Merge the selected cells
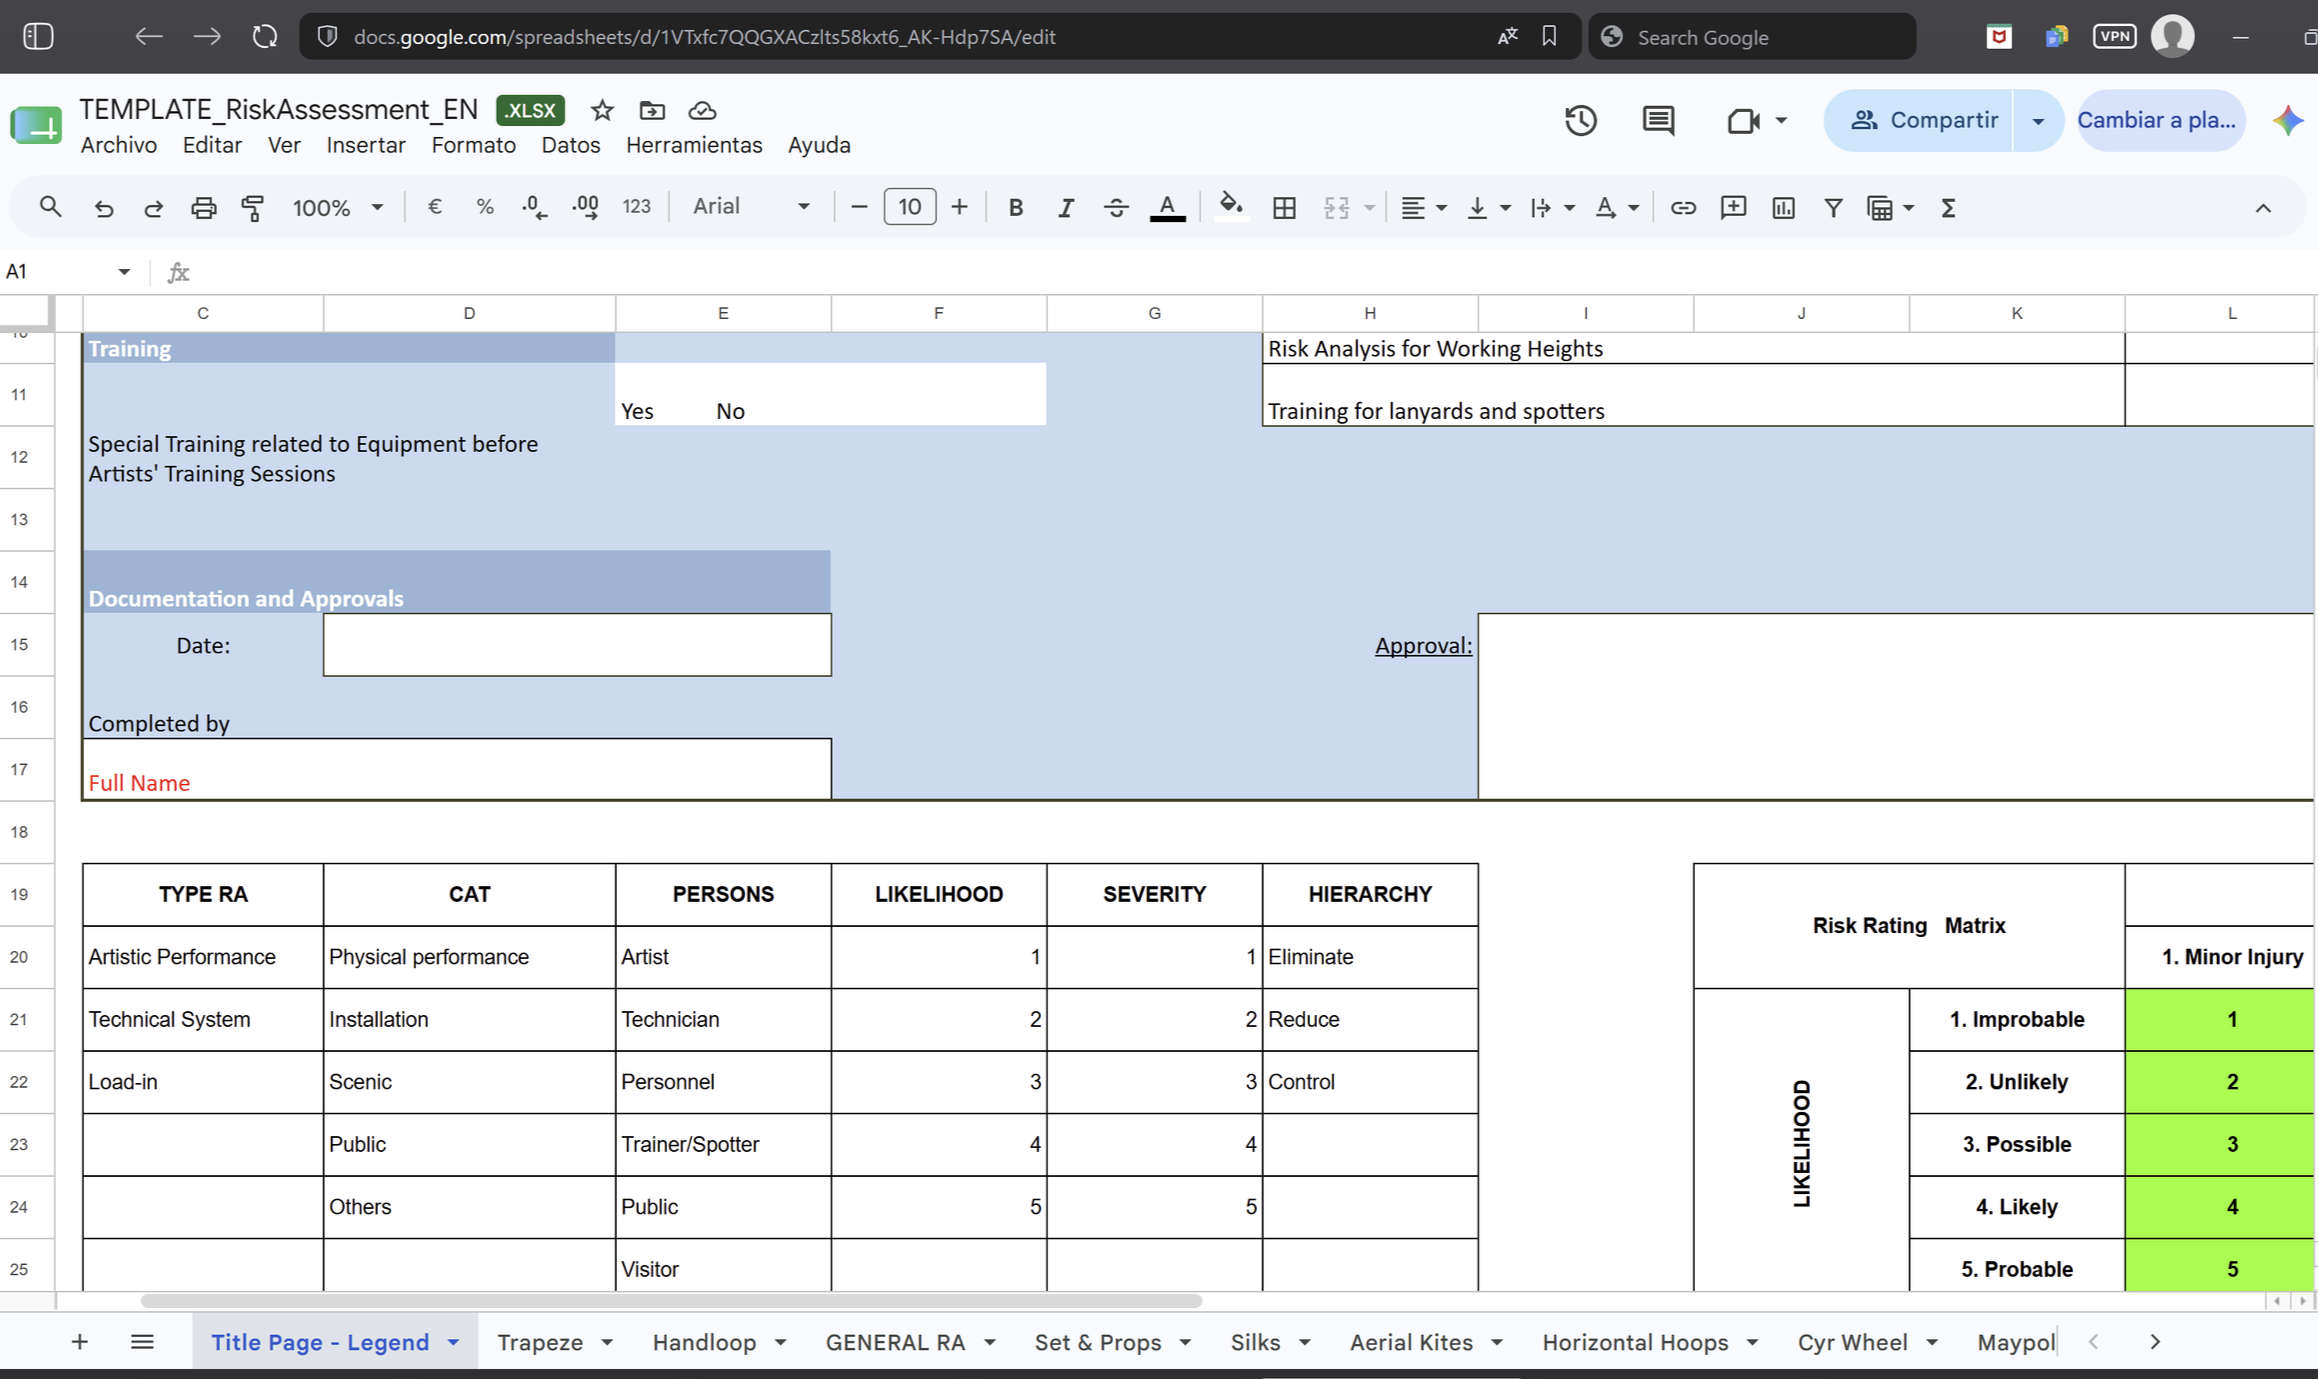This screenshot has width=2318, height=1379. pyautogui.click(x=1336, y=207)
